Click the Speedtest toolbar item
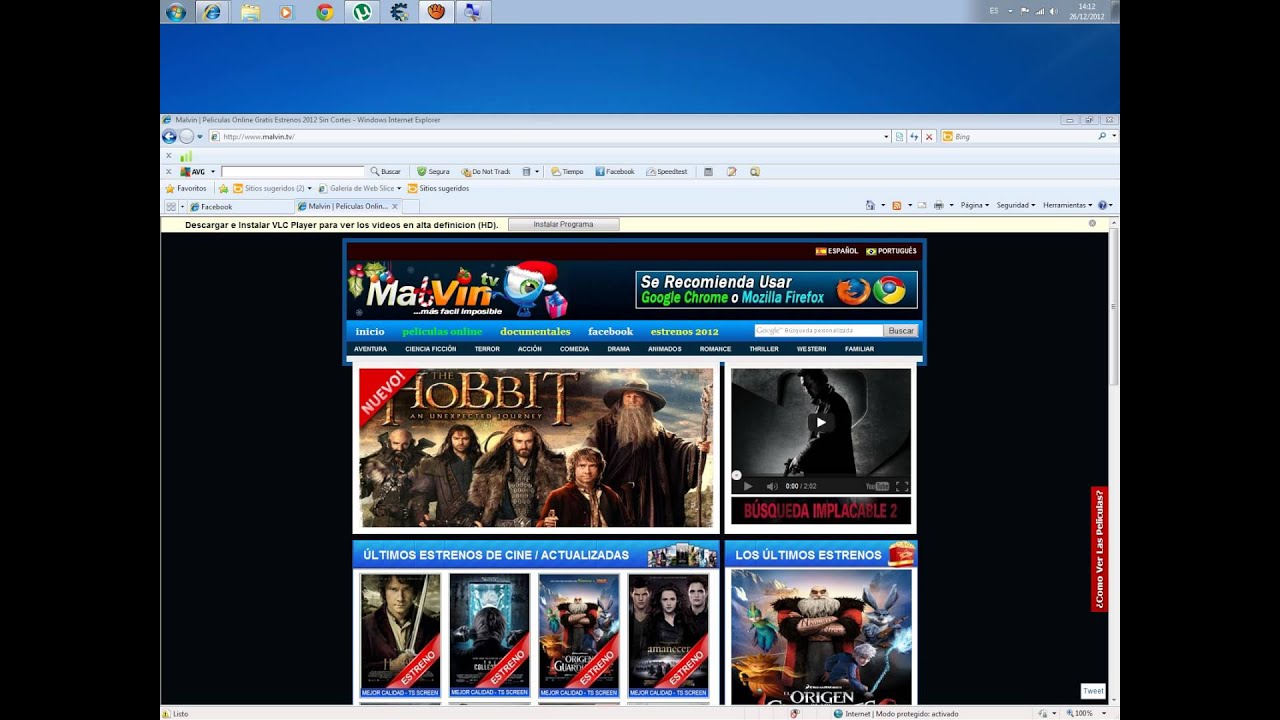The height and width of the screenshot is (720, 1280). pos(667,172)
